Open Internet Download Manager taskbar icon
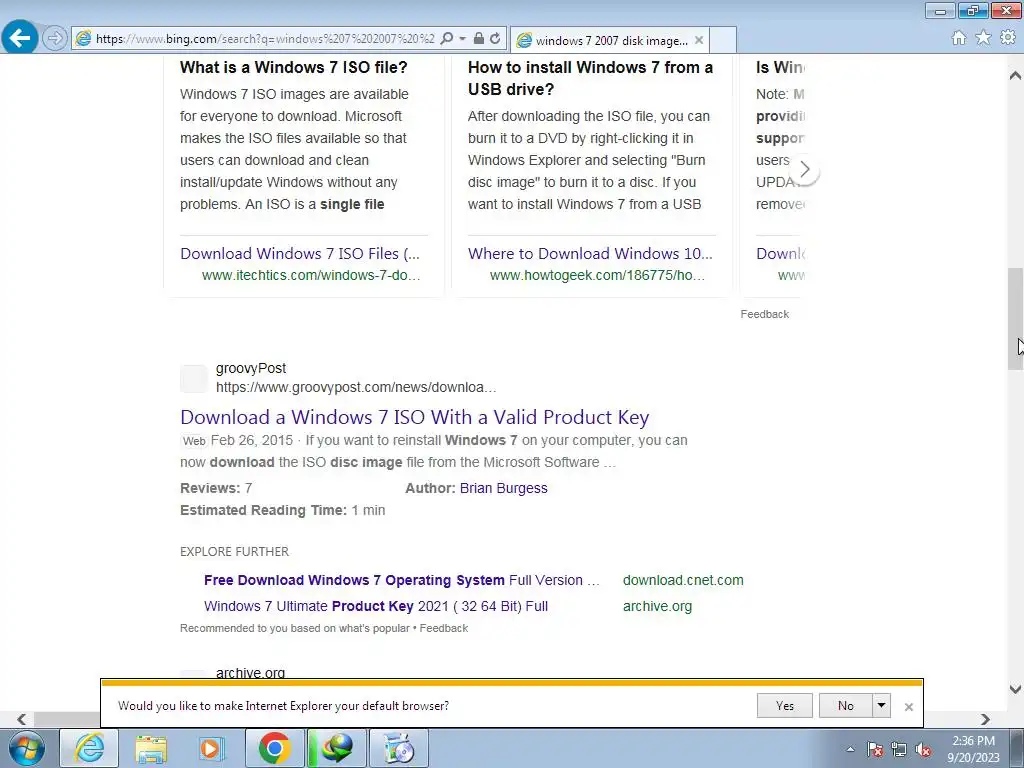This screenshot has height=768, width=1024. (x=337, y=748)
